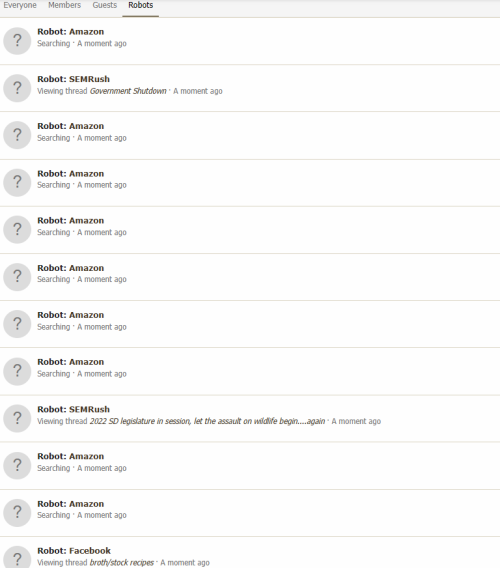Viewport: 500px width, 568px height.
Task: Select the Robots tab
Action: (x=141, y=5)
